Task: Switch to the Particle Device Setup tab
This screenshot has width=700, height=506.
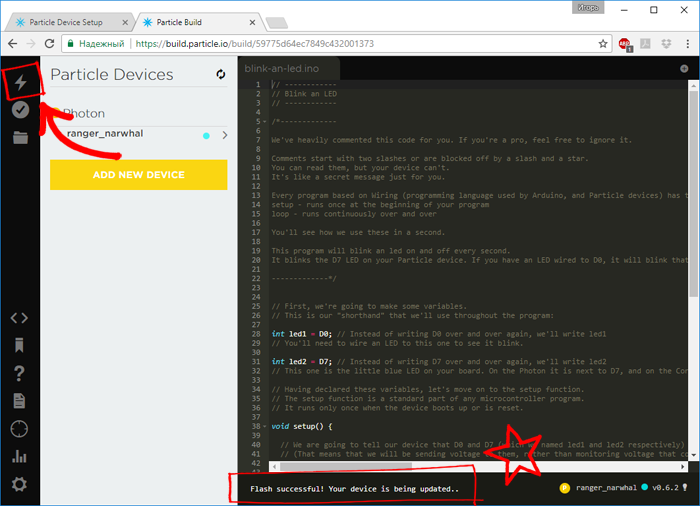Action: coord(66,22)
